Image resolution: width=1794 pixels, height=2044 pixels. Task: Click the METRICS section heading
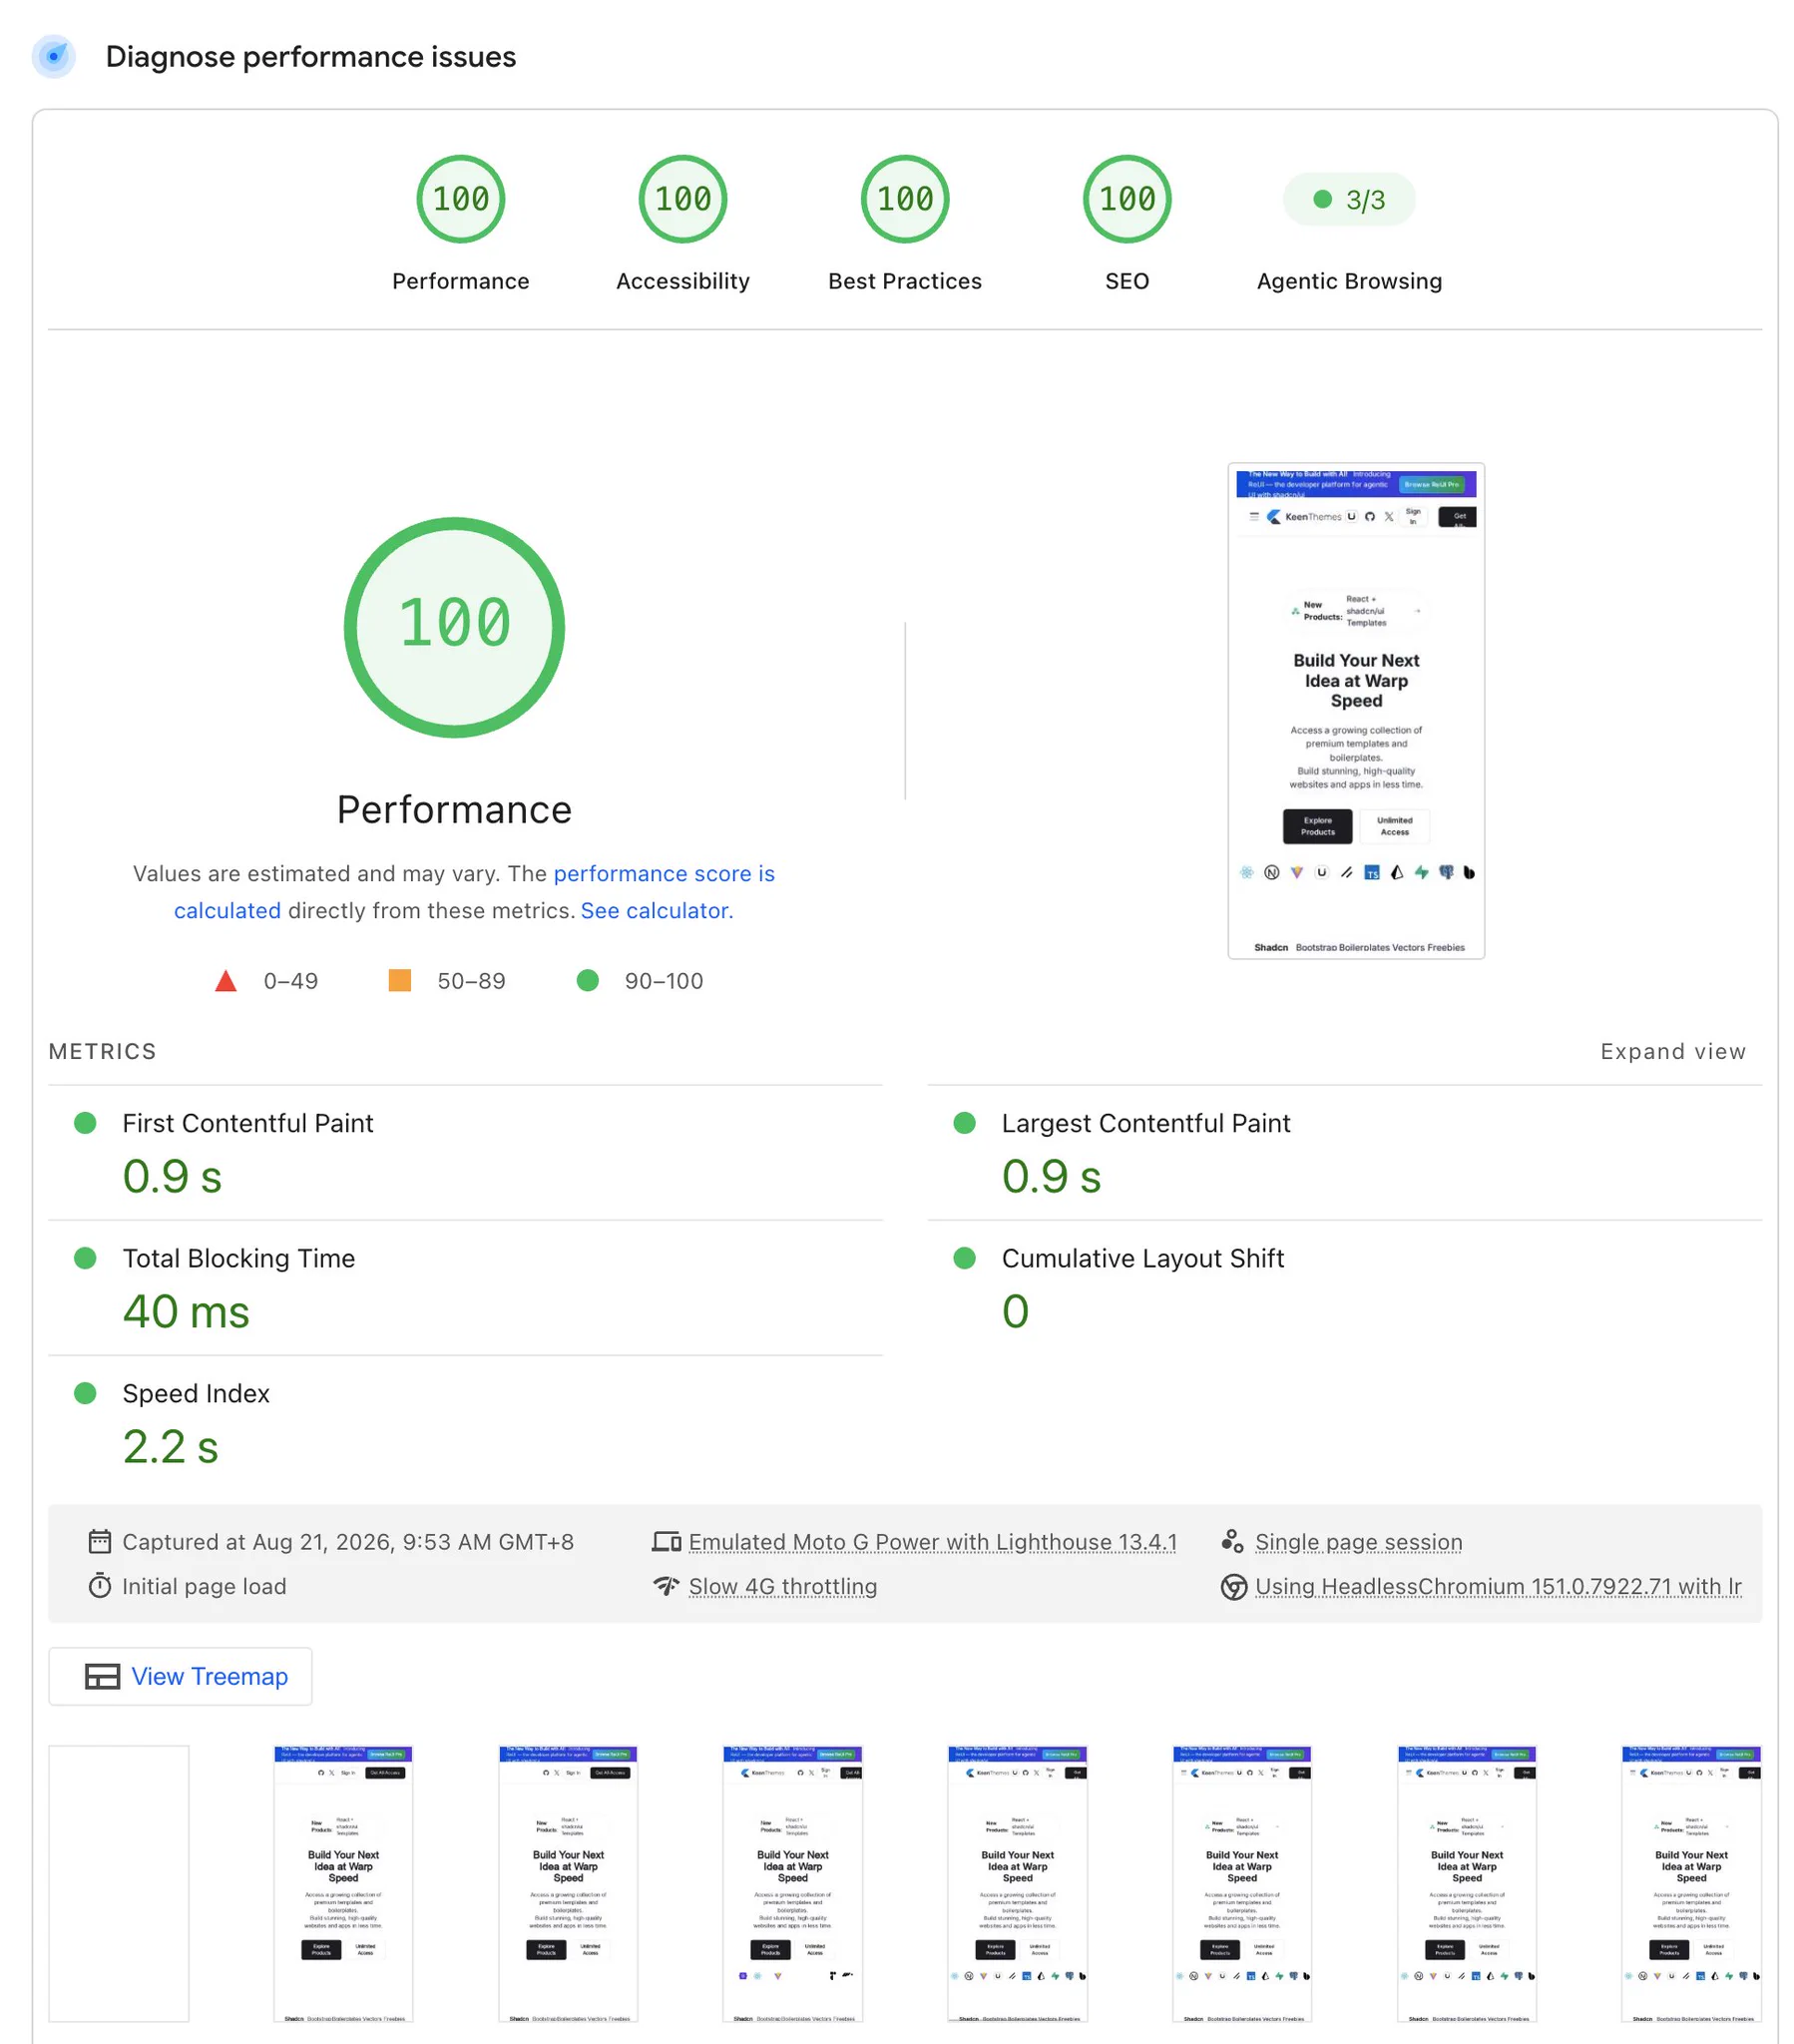point(102,1051)
